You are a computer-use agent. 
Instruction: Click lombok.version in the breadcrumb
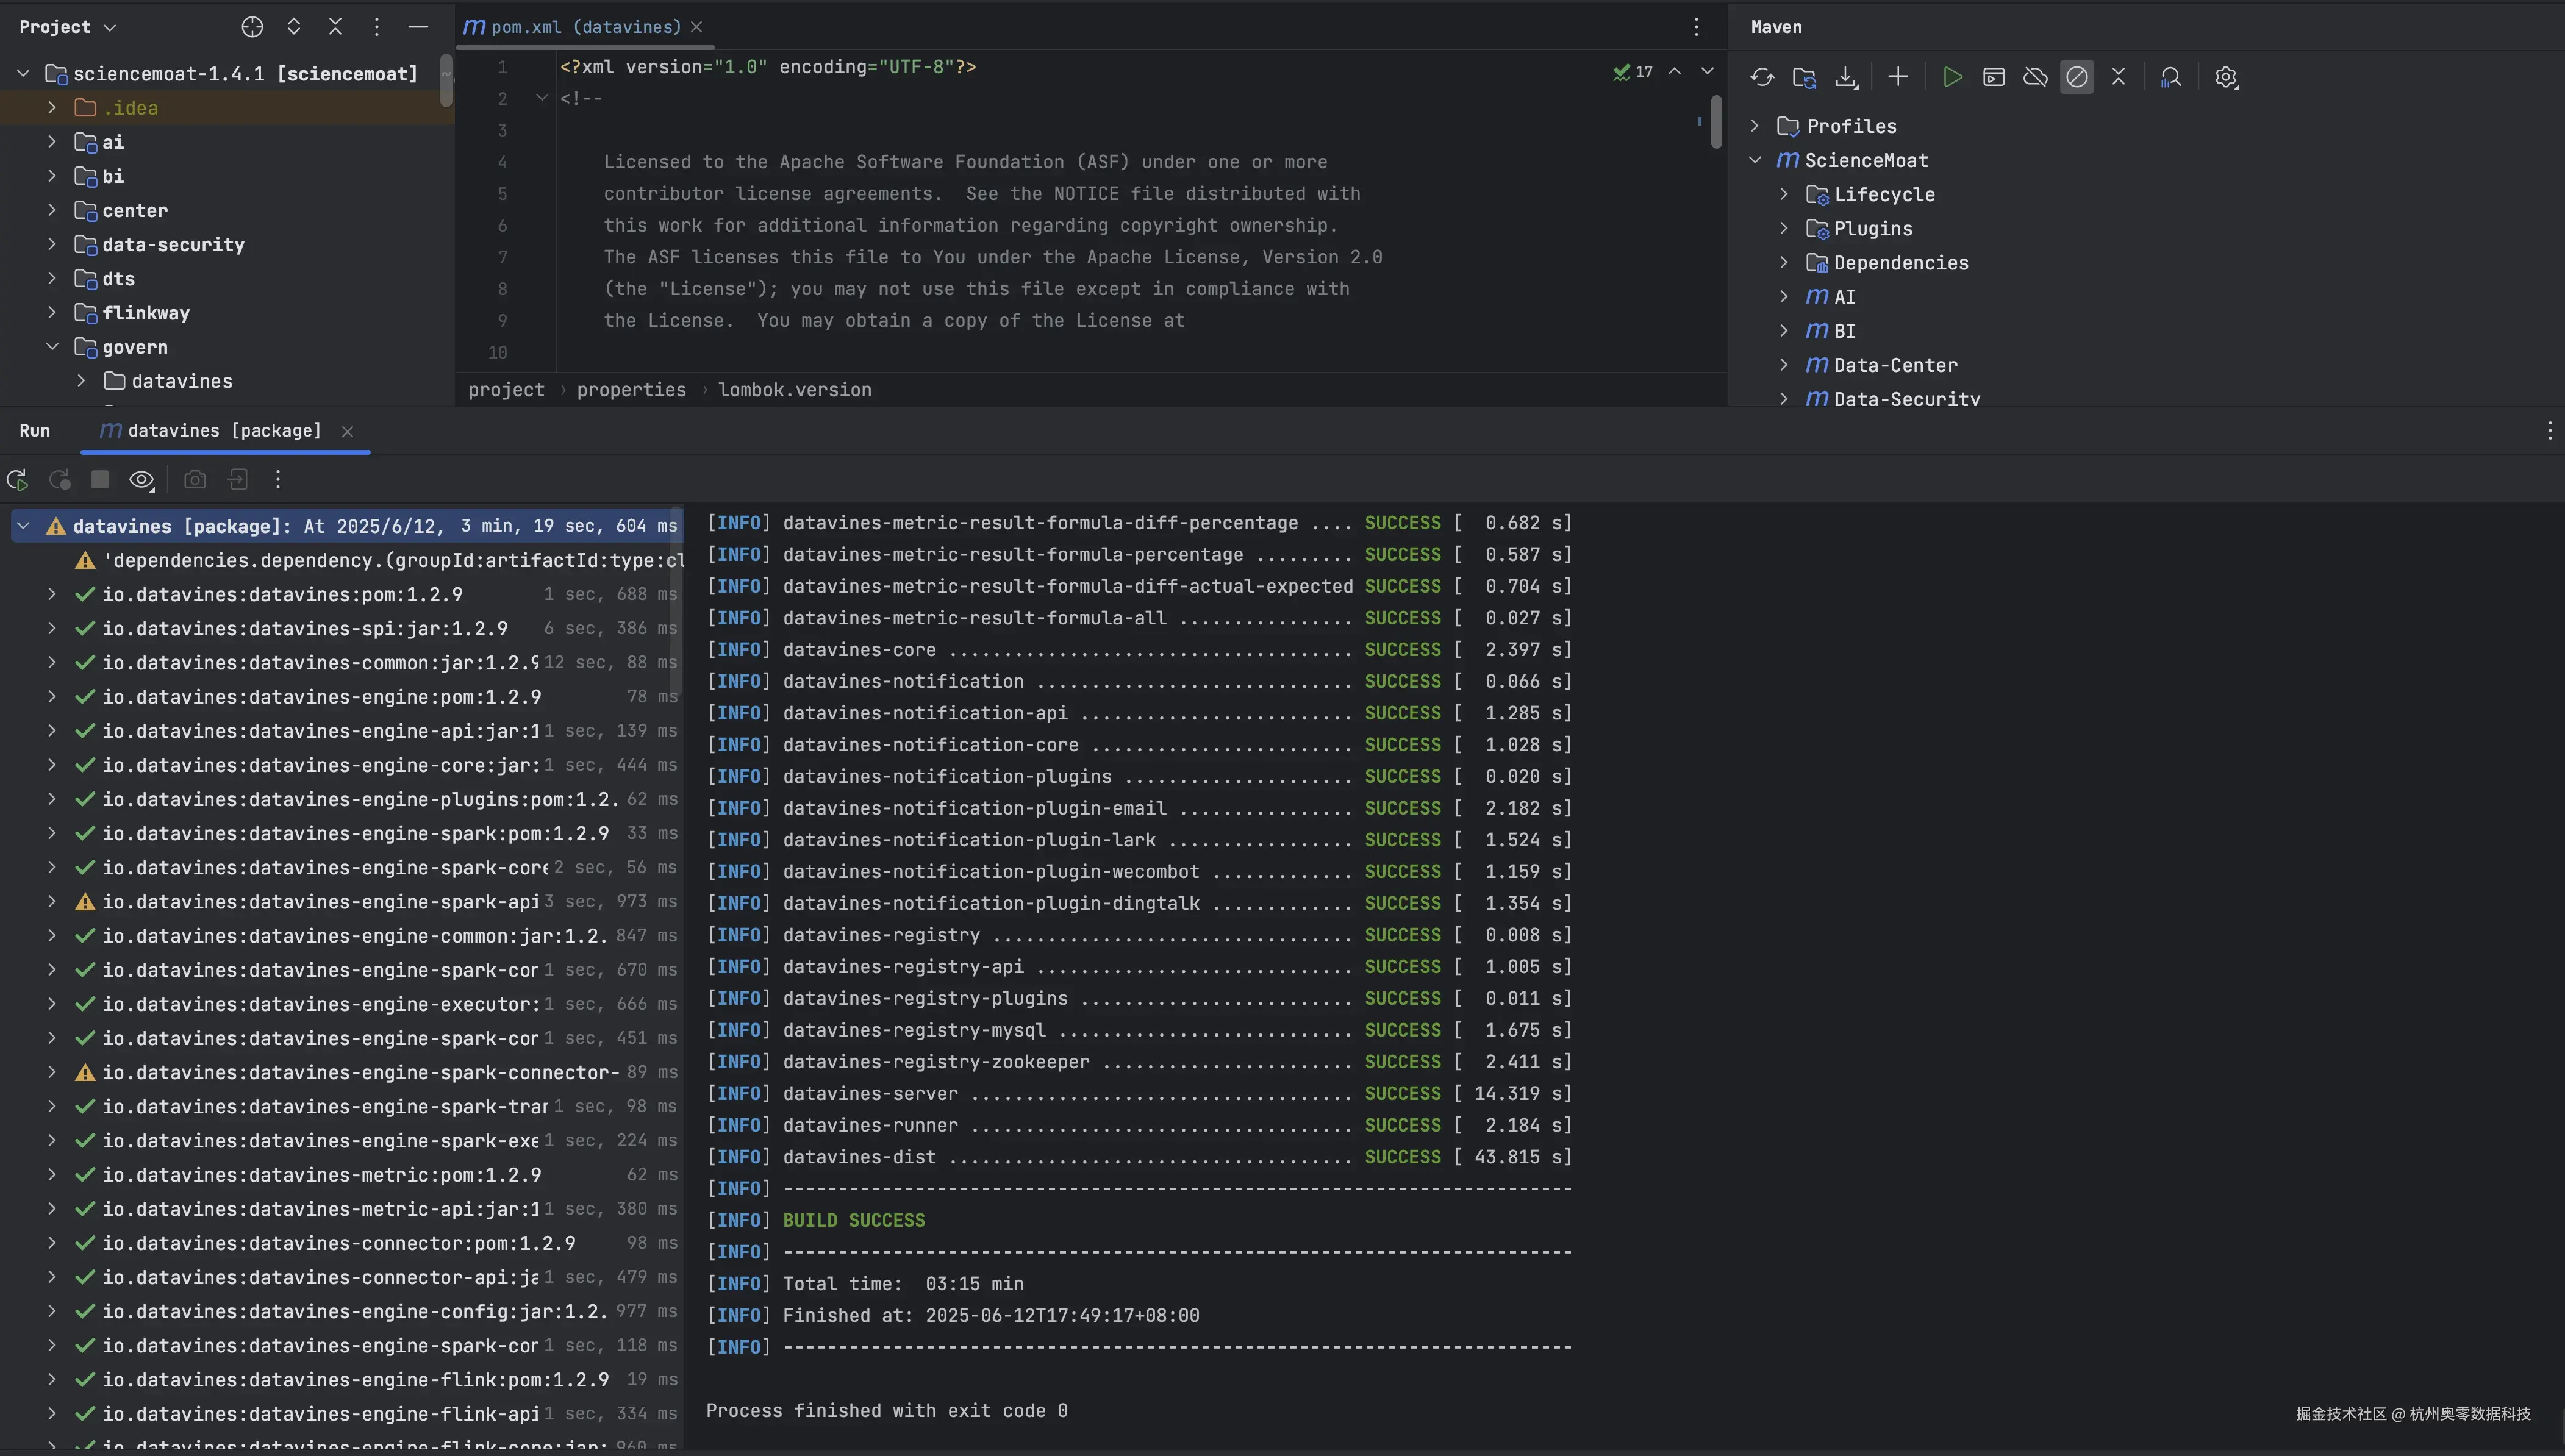[x=794, y=390]
